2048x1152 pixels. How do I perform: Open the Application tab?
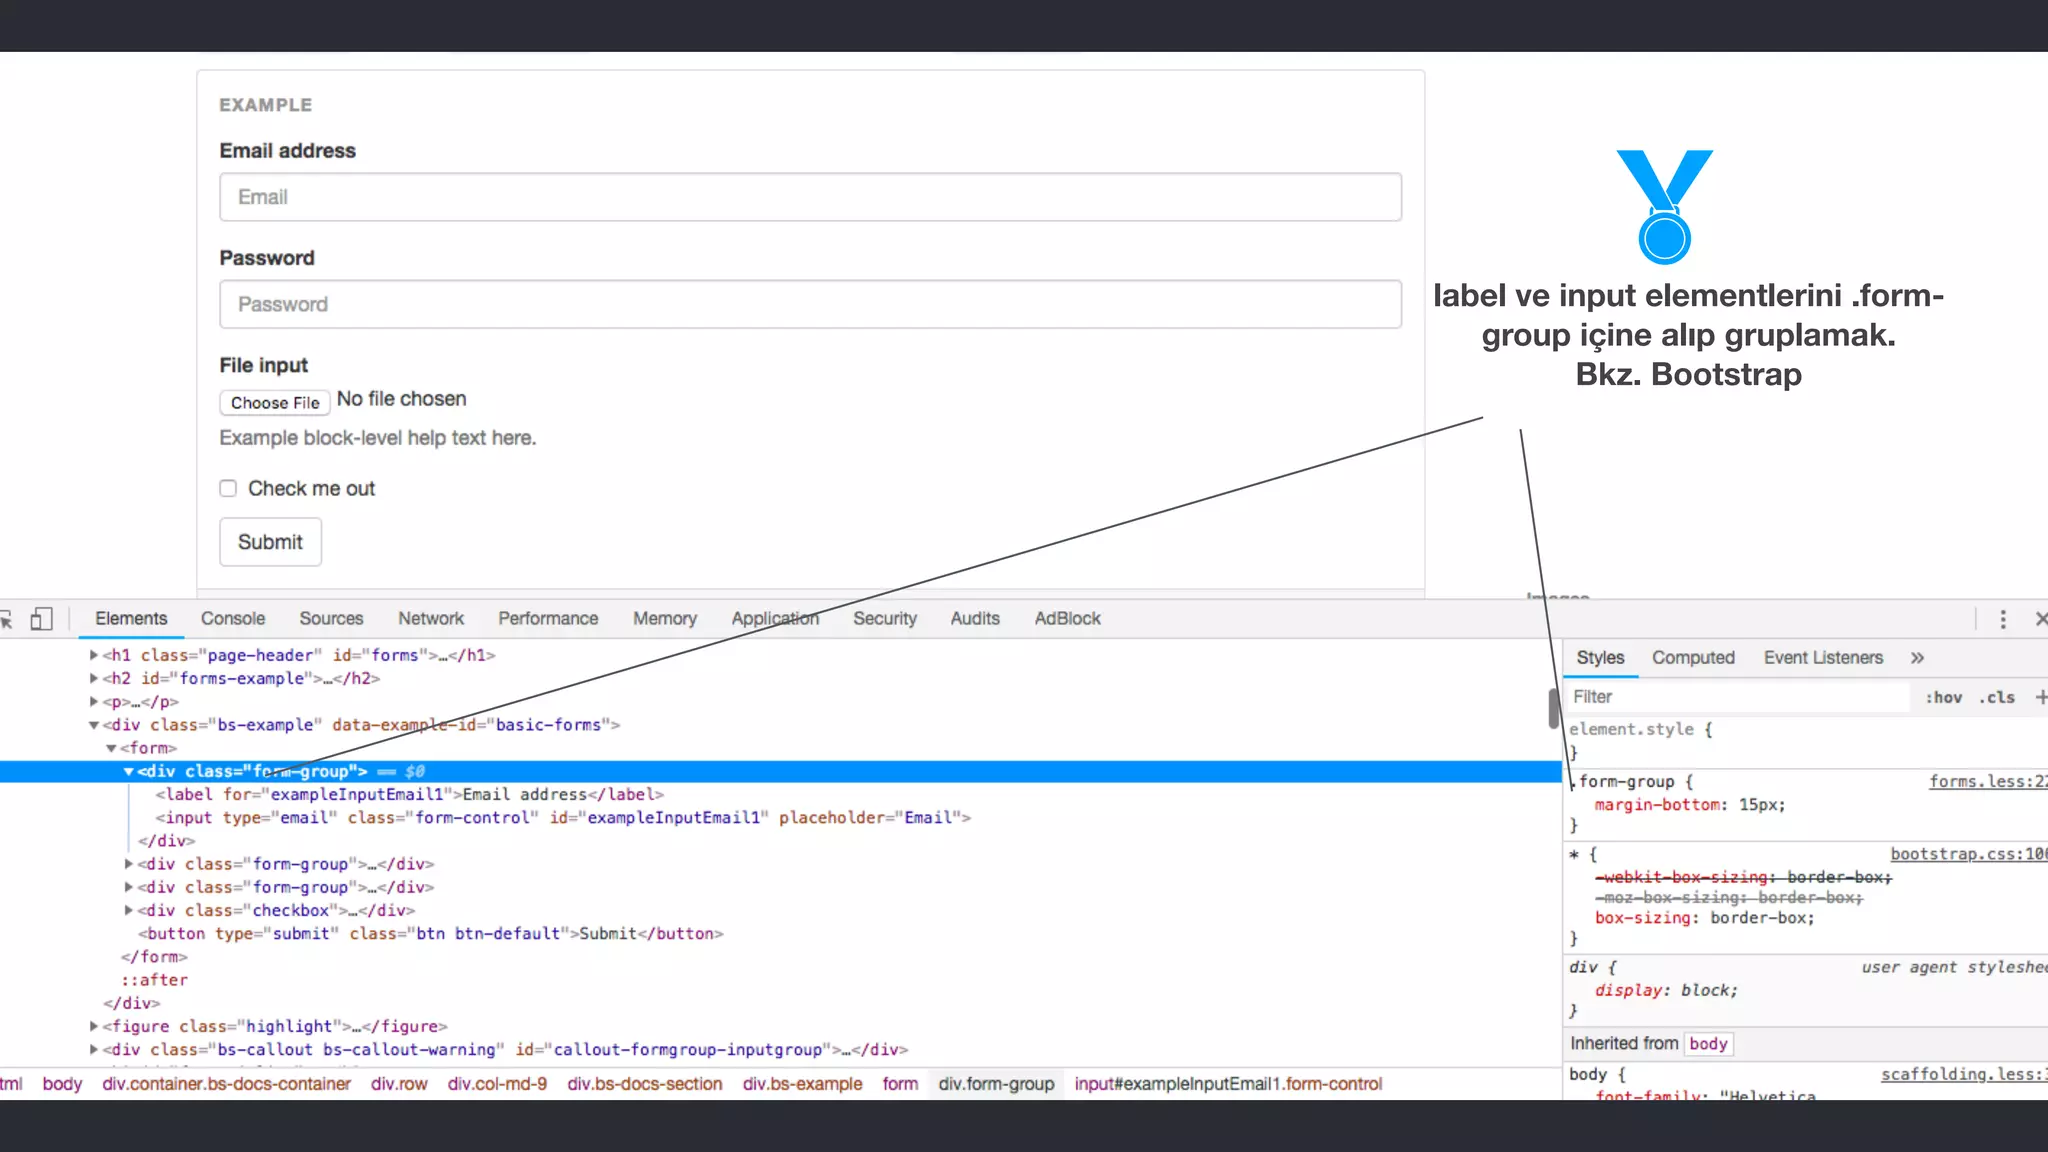click(x=775, y=619)
